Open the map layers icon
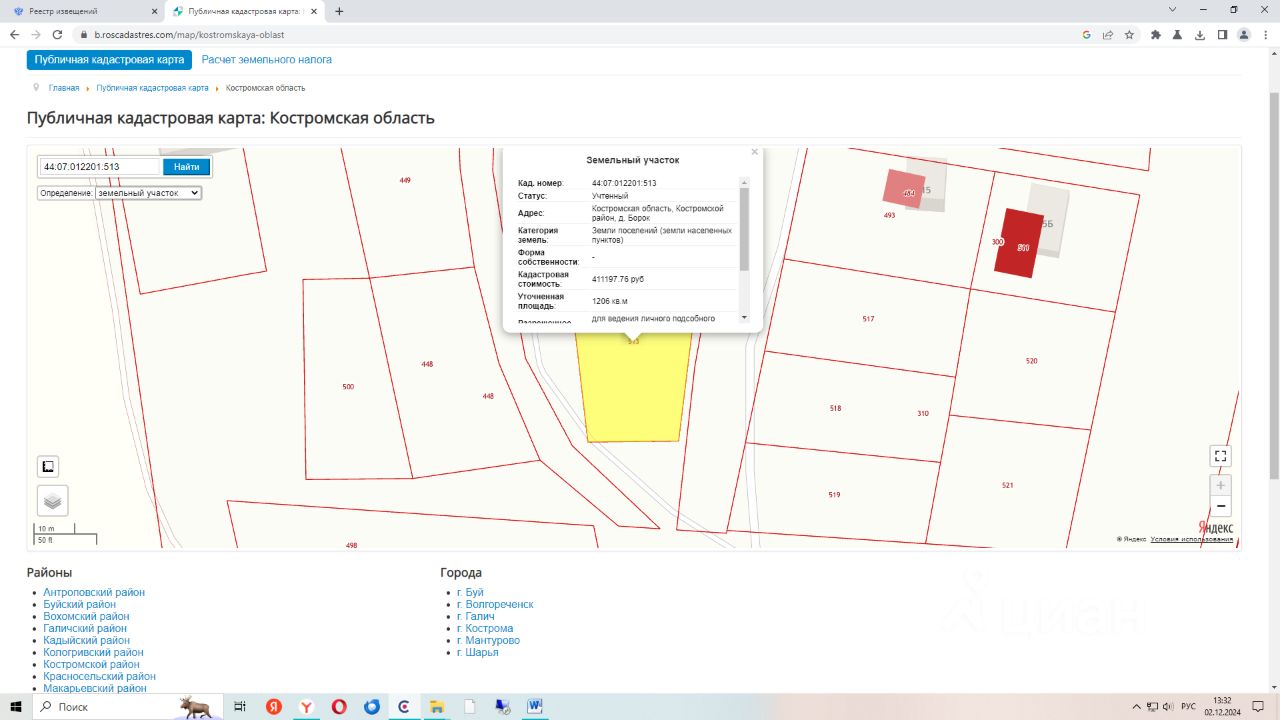The width and height of the screenshot is (1280, 720). pos(53,501)
